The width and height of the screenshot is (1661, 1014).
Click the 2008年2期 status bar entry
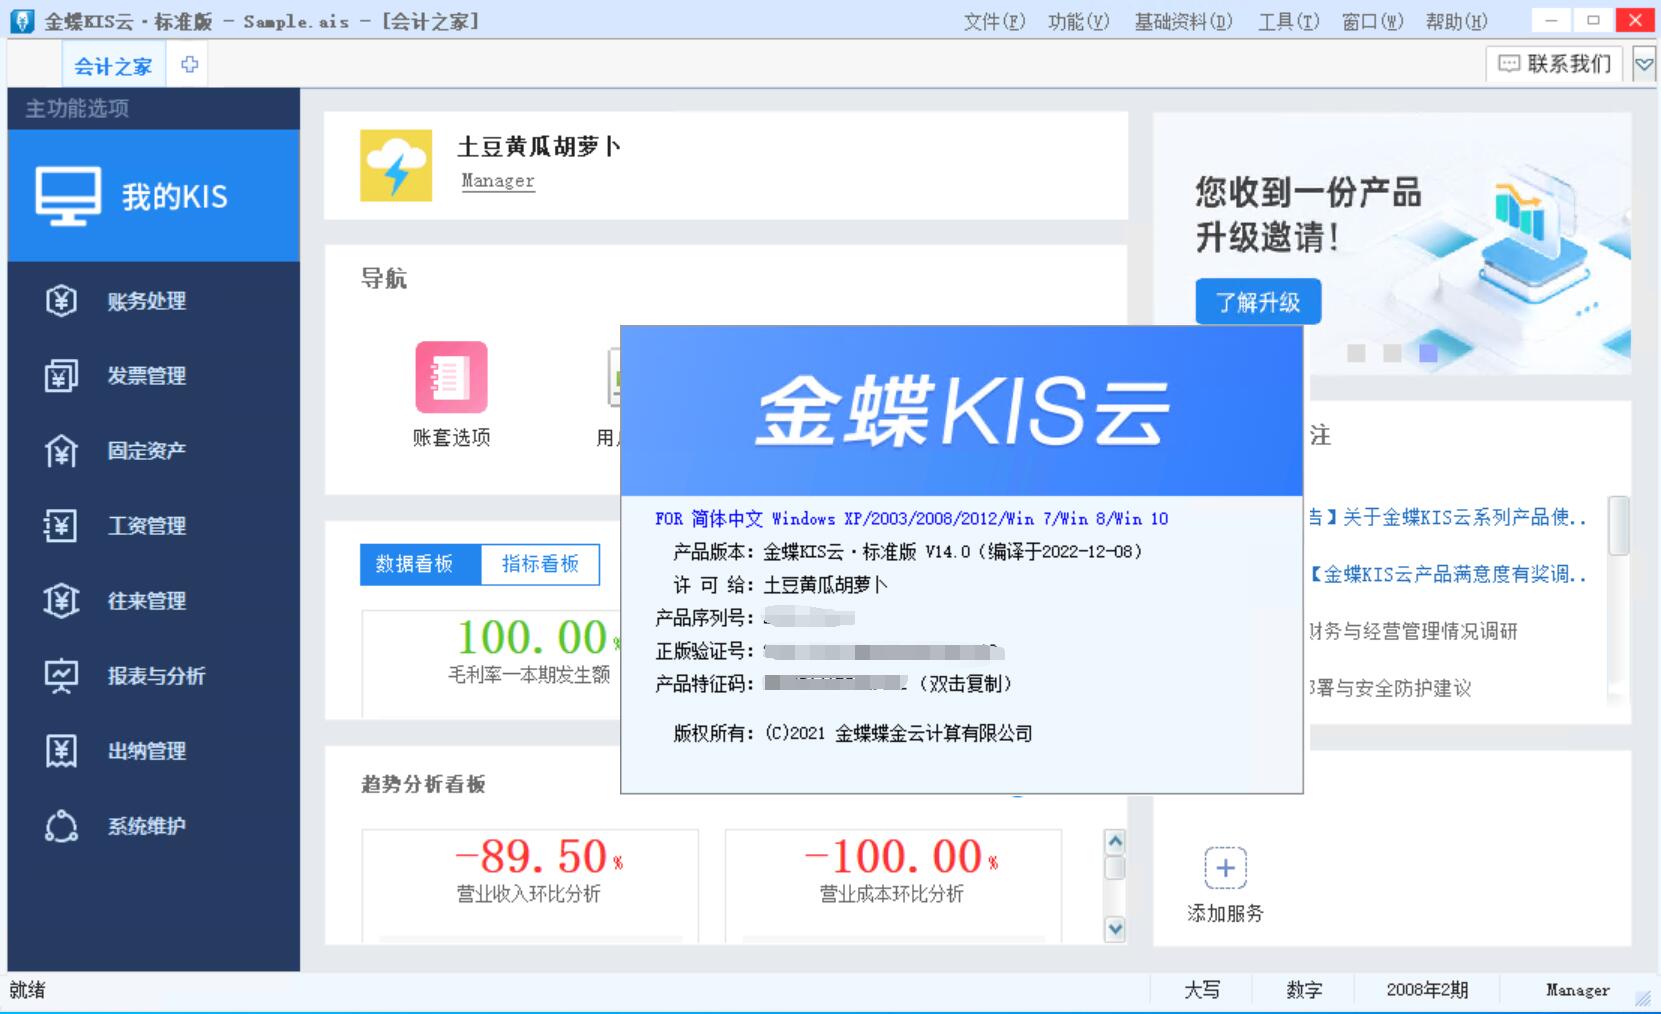[x=1427, y=990]
